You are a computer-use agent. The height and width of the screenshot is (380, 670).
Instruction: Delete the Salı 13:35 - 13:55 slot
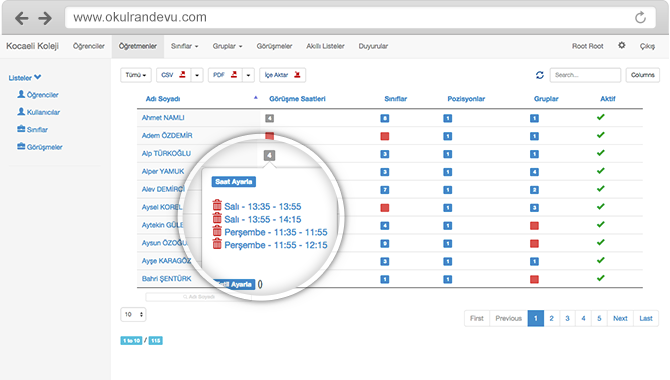click(217, 205)
